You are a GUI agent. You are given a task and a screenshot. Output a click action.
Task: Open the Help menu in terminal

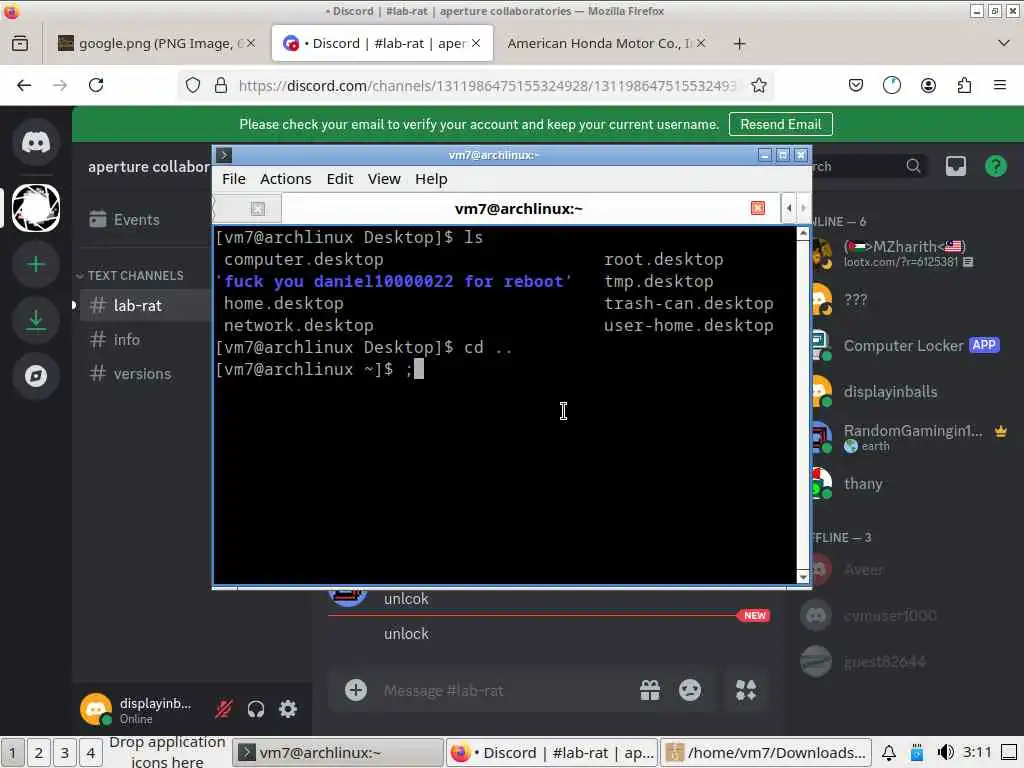pos(431,179)
